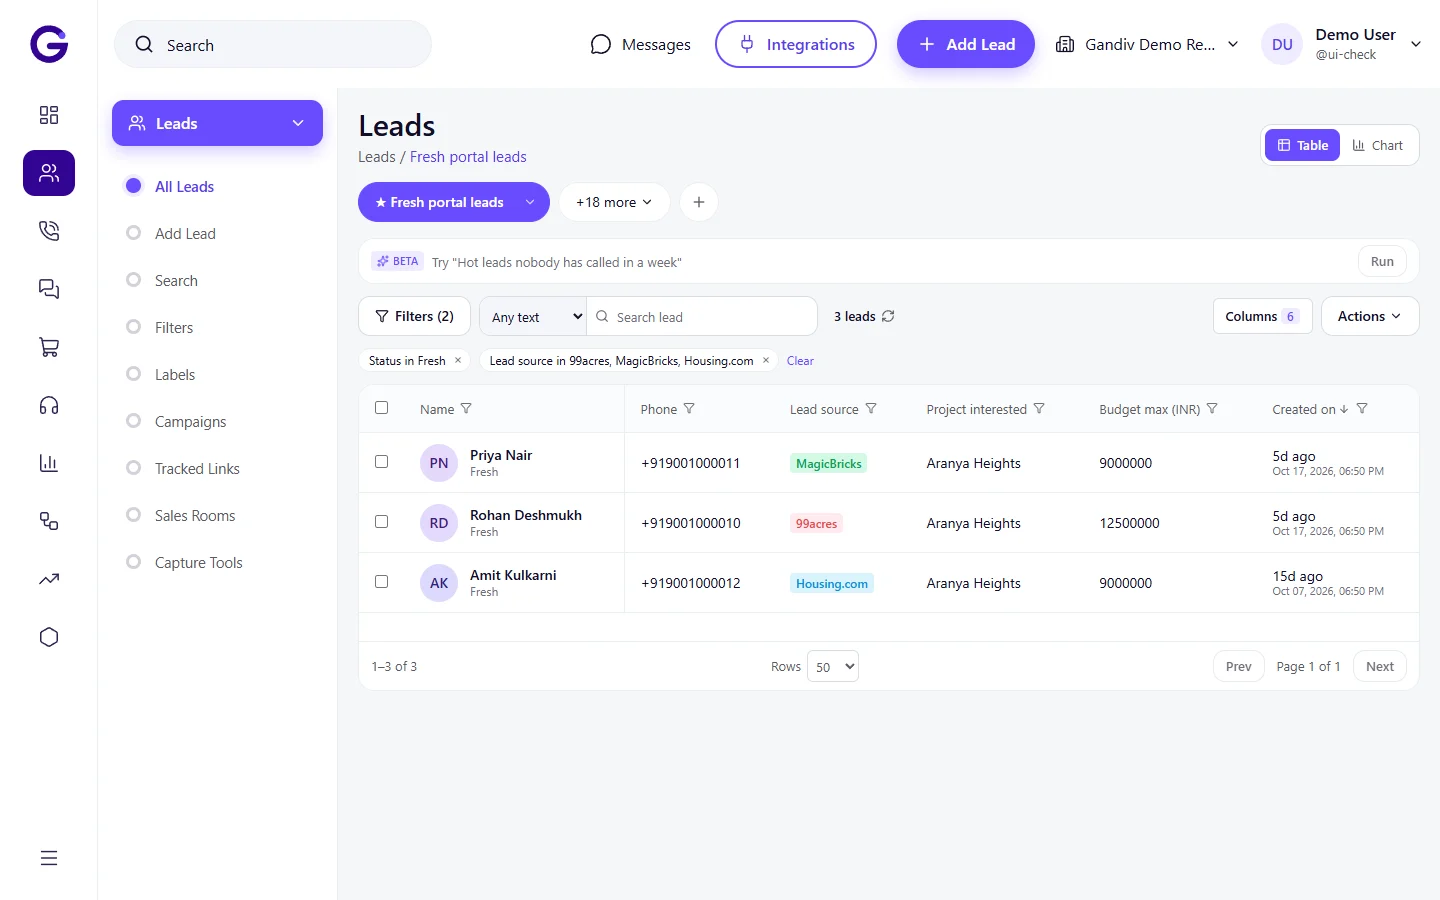The image size is (1440, 900).
Task: Expand the Leads module dropdown
Action: pos(217,123)
